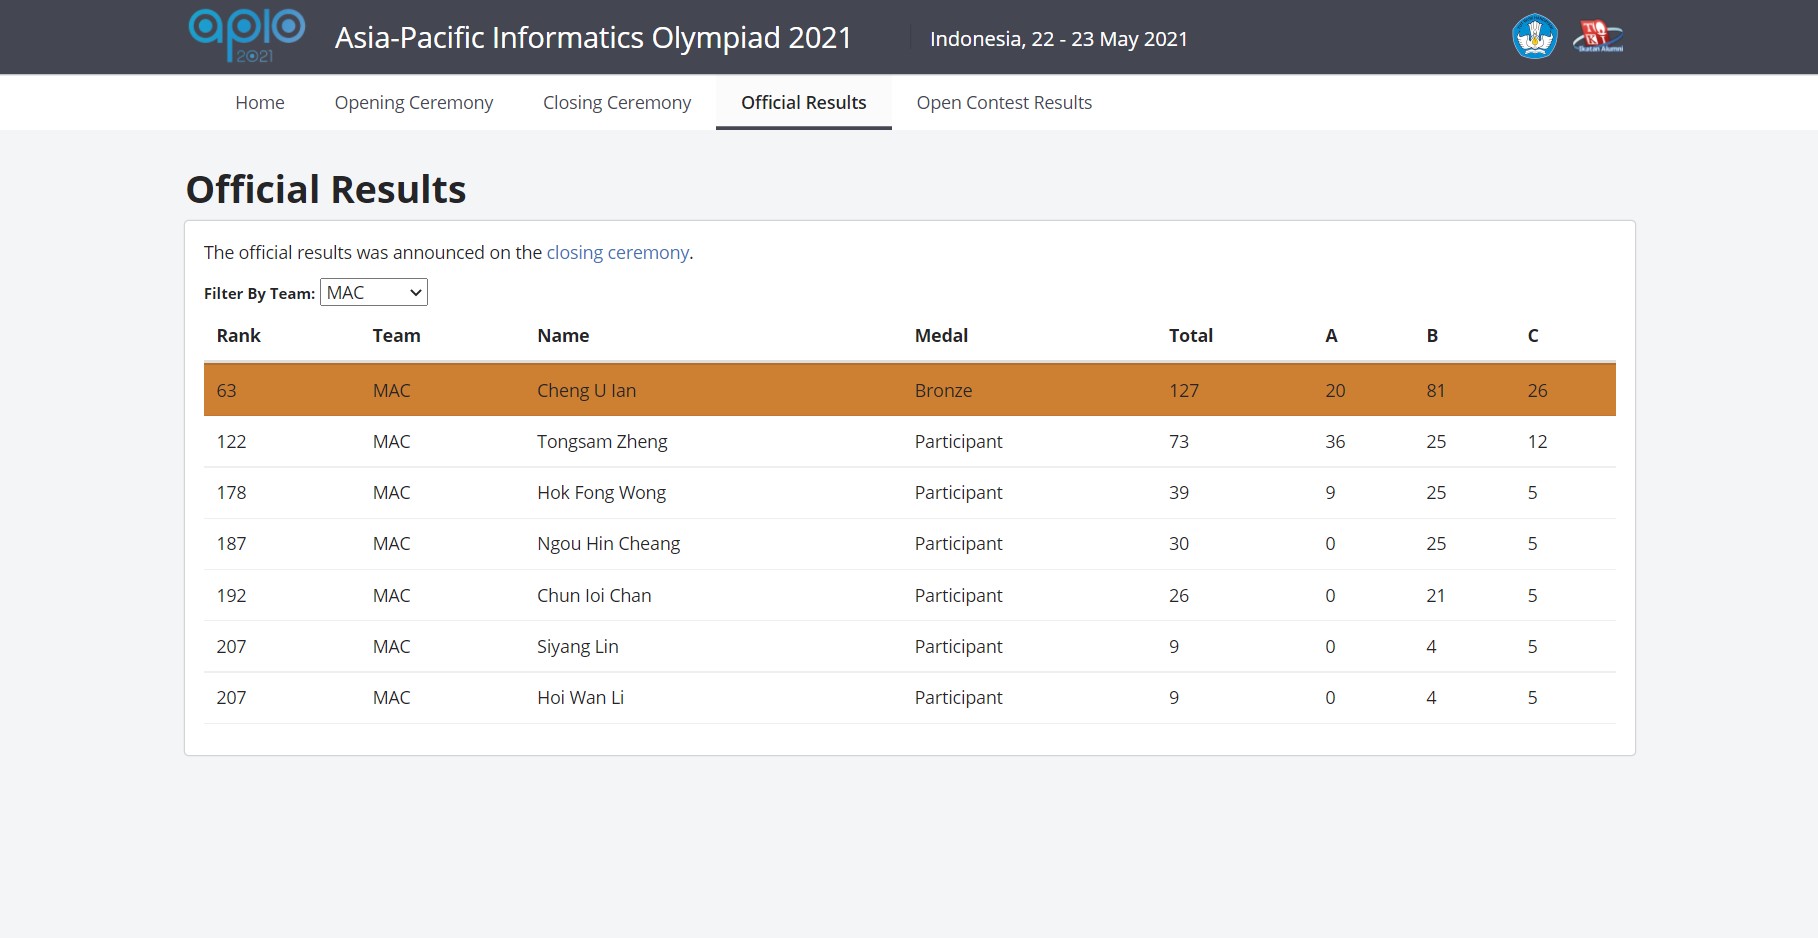
Task: Click Chun Ioi Chan's name
Action: (593, 596)
